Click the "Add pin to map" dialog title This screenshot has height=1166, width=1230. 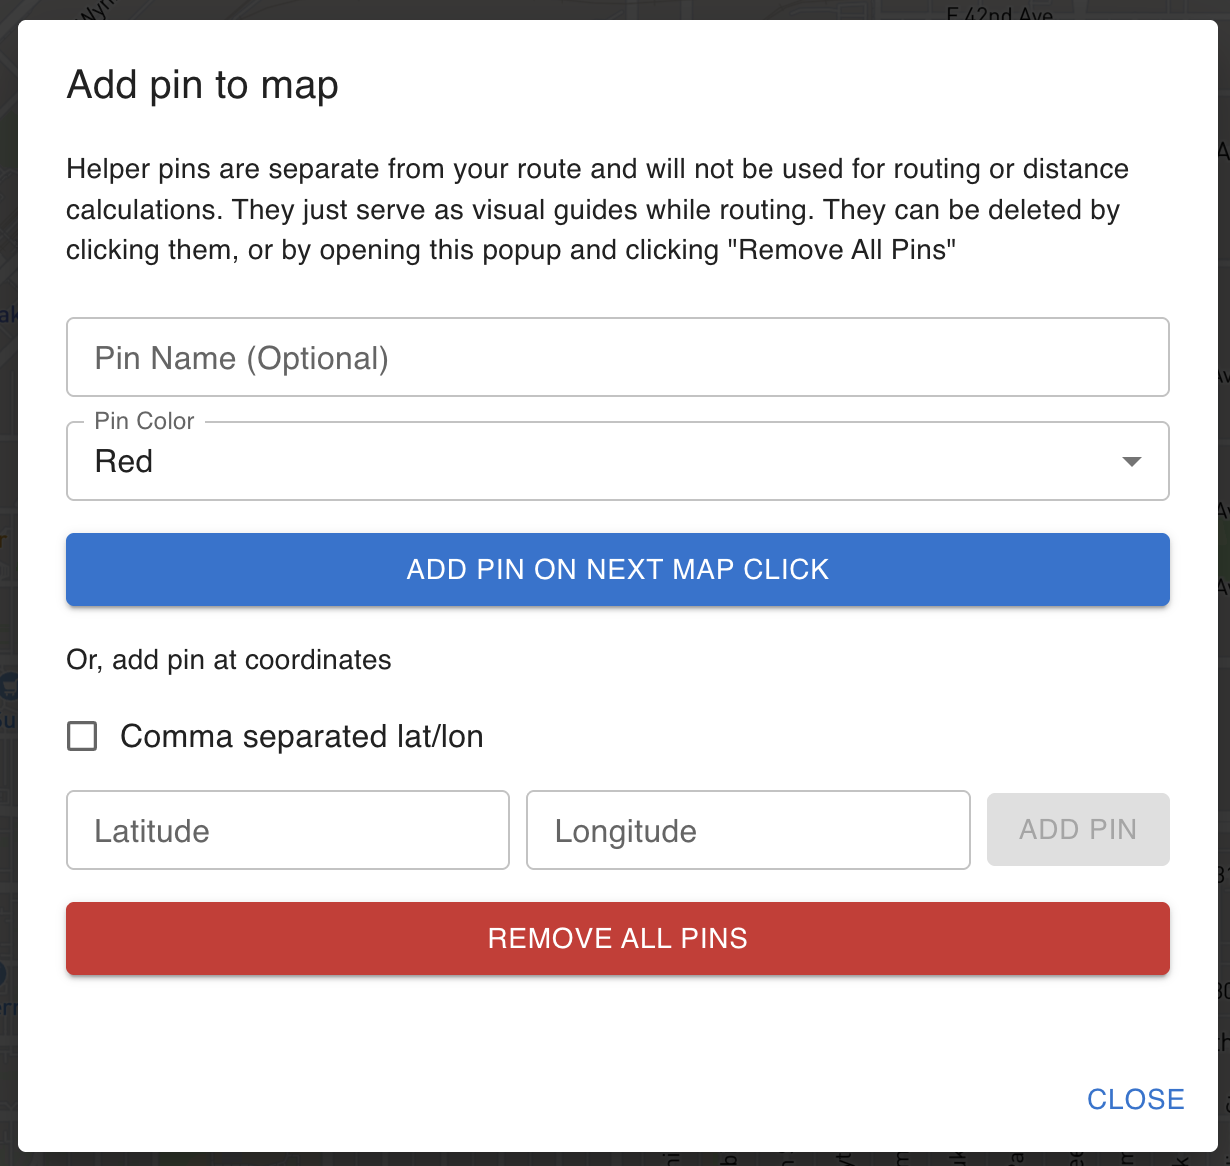[x=203, y=85]
